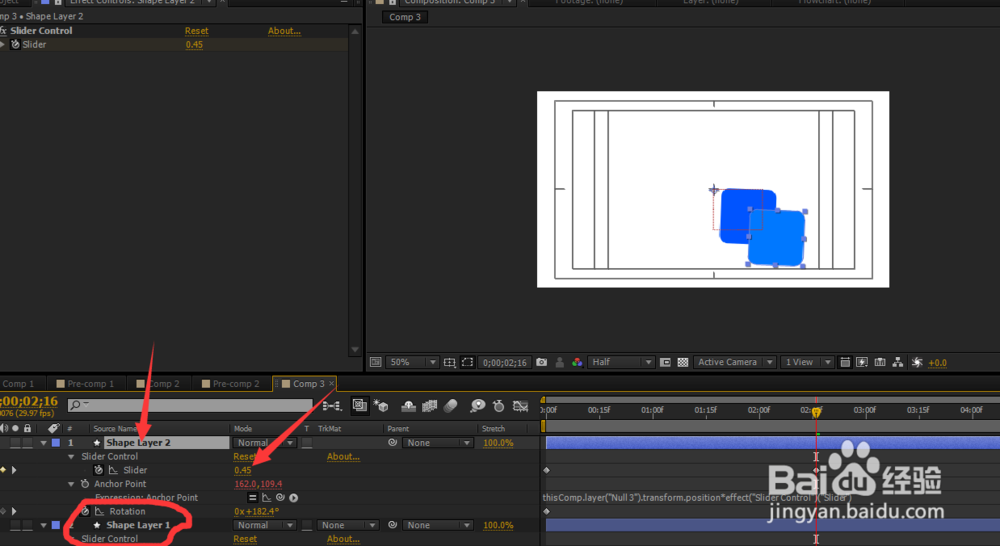Open the Graph Editor
The height and width of the screenshot is (546, 1000).
tap(520, 406)
